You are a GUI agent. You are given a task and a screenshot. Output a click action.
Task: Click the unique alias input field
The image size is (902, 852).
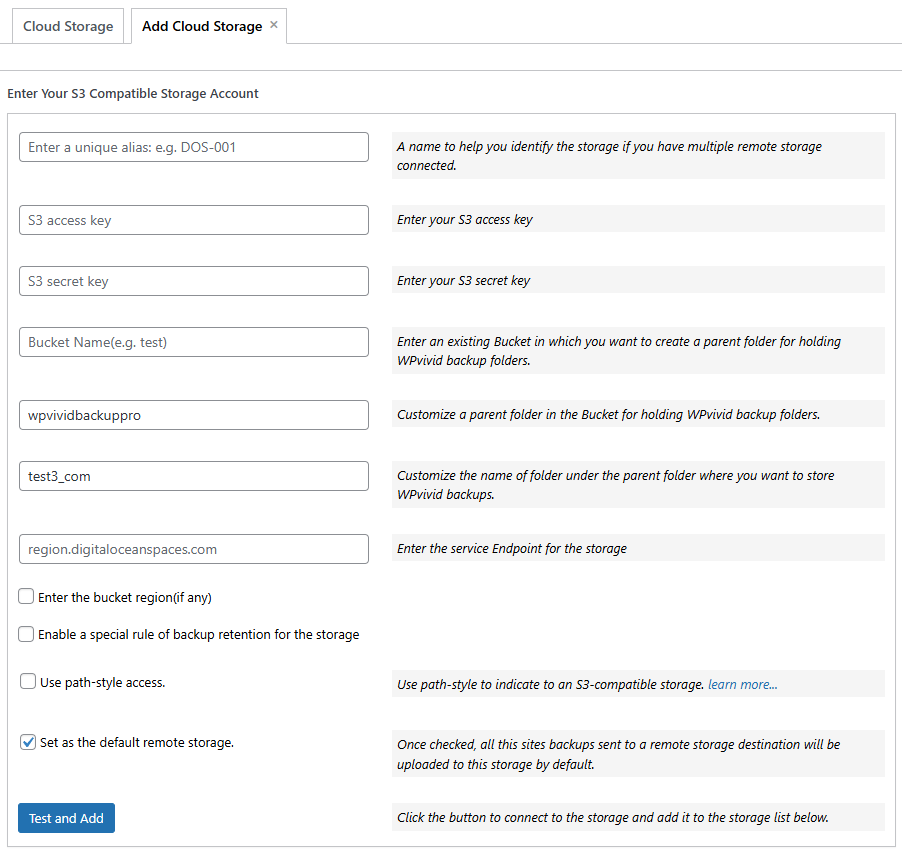193,146
